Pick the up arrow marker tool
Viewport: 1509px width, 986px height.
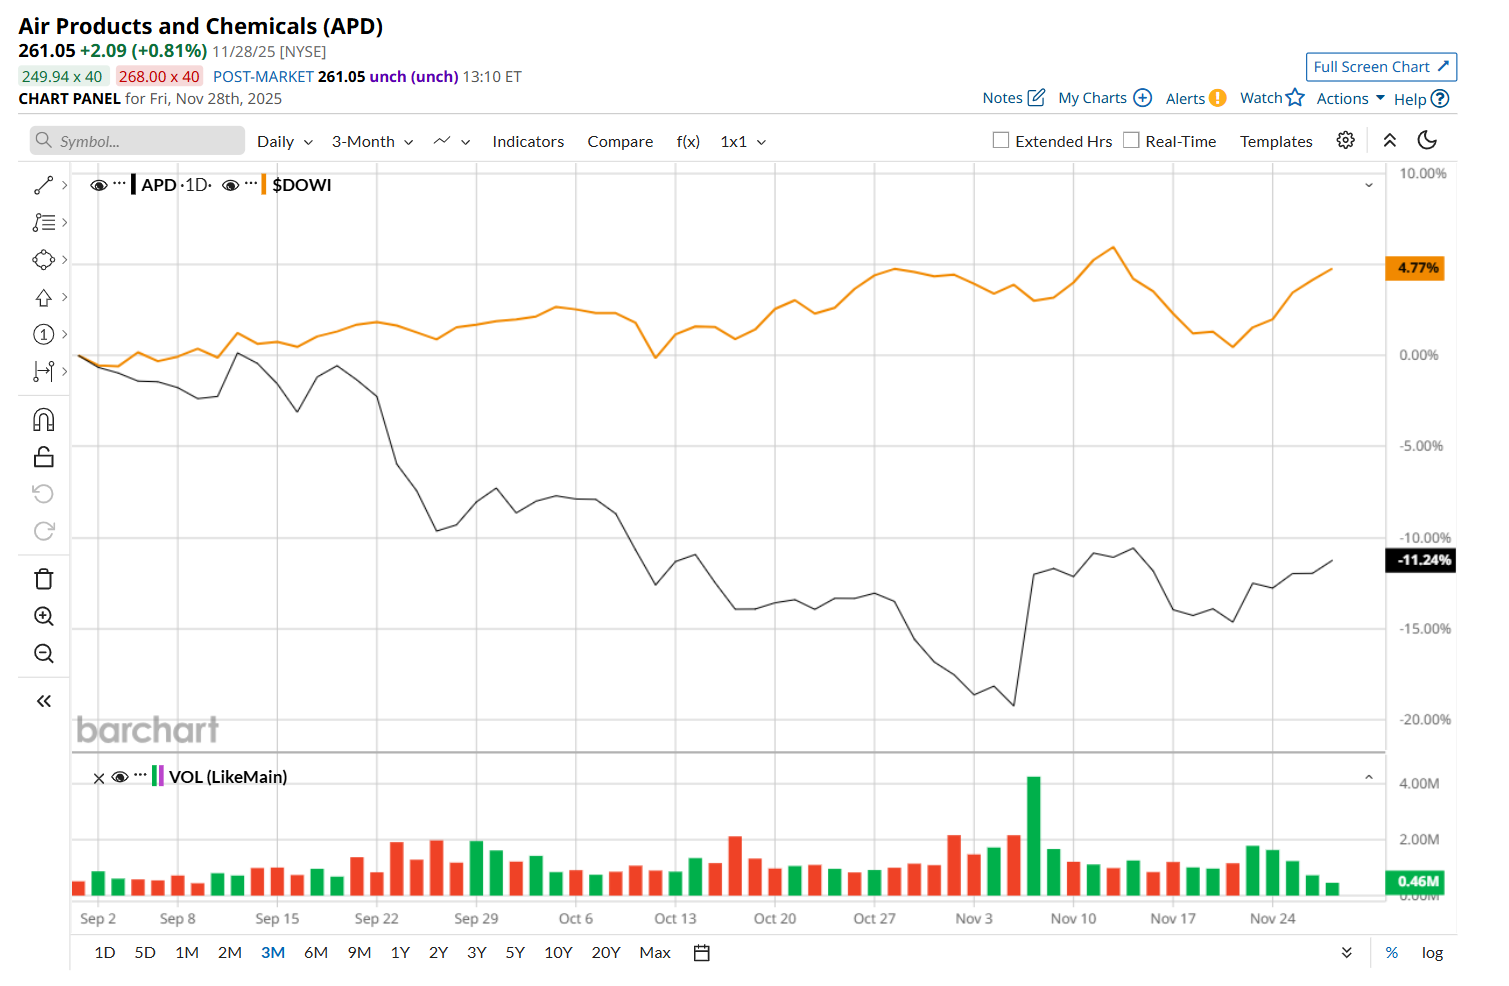pos(43,297)
